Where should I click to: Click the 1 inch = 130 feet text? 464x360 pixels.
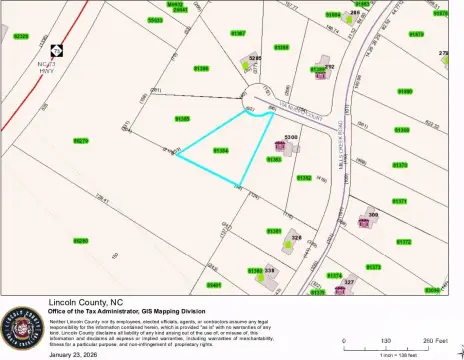399,355
